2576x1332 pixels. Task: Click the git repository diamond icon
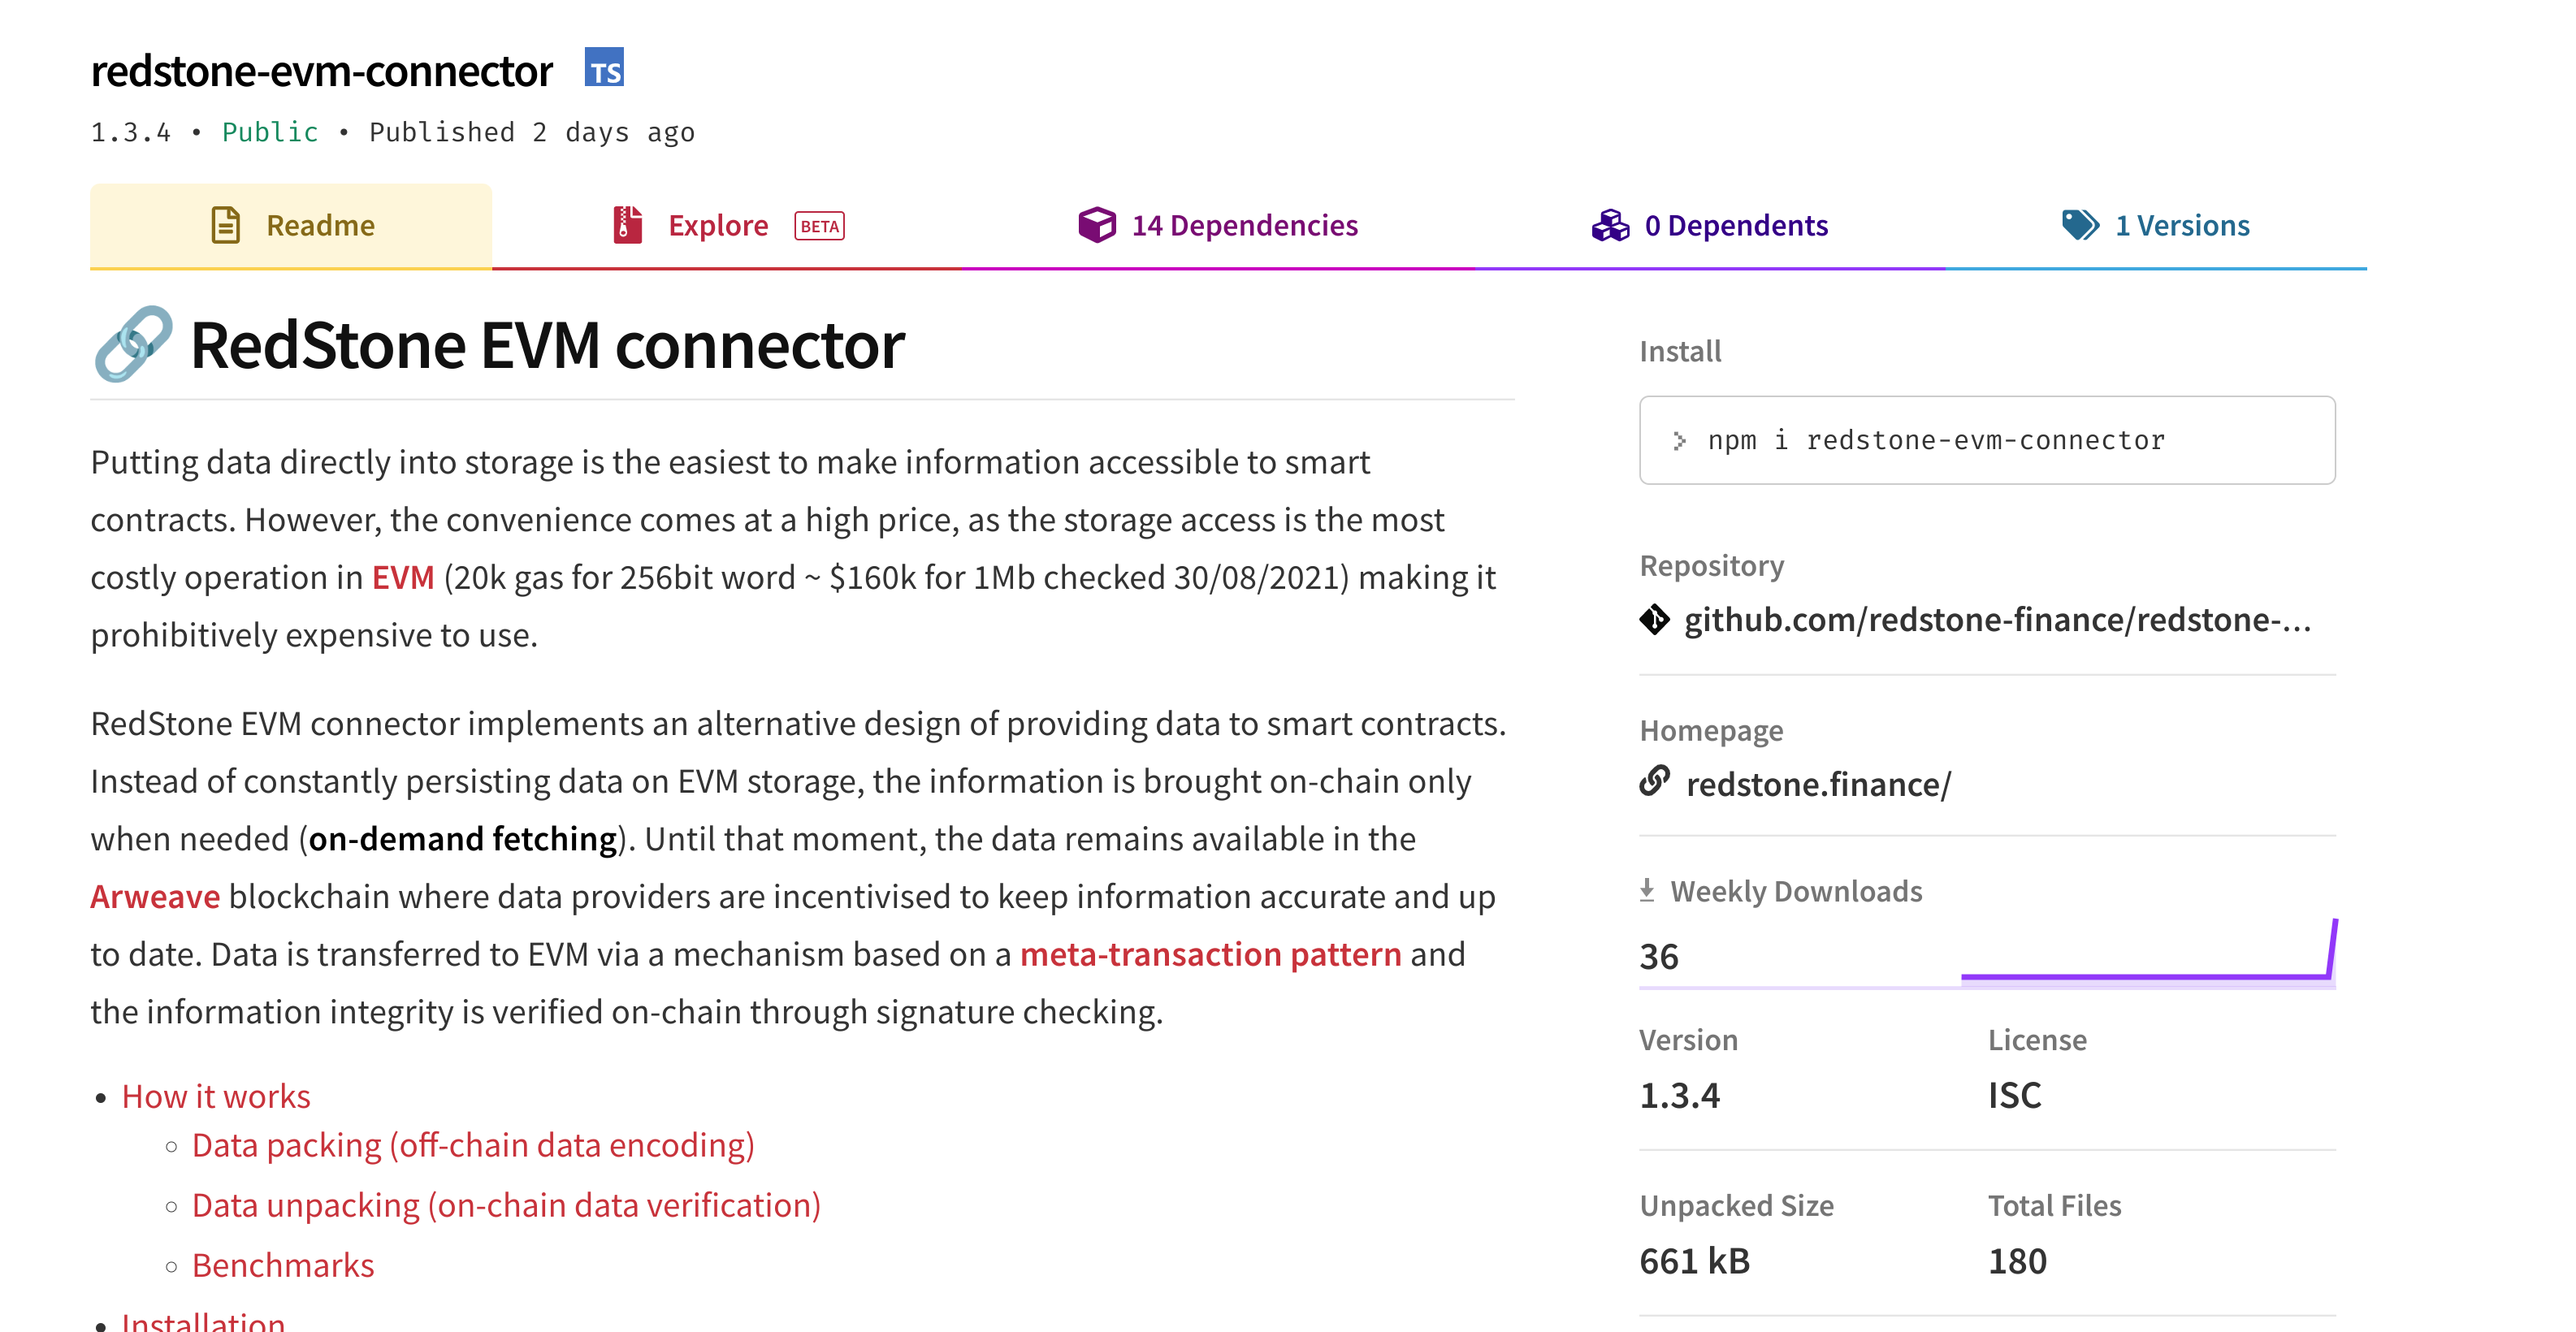(x=1655, y=620)
